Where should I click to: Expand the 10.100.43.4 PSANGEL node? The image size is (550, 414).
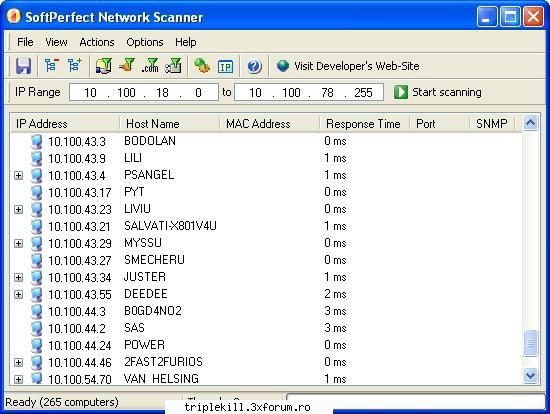pyautogui.click(x=19, y=175)
